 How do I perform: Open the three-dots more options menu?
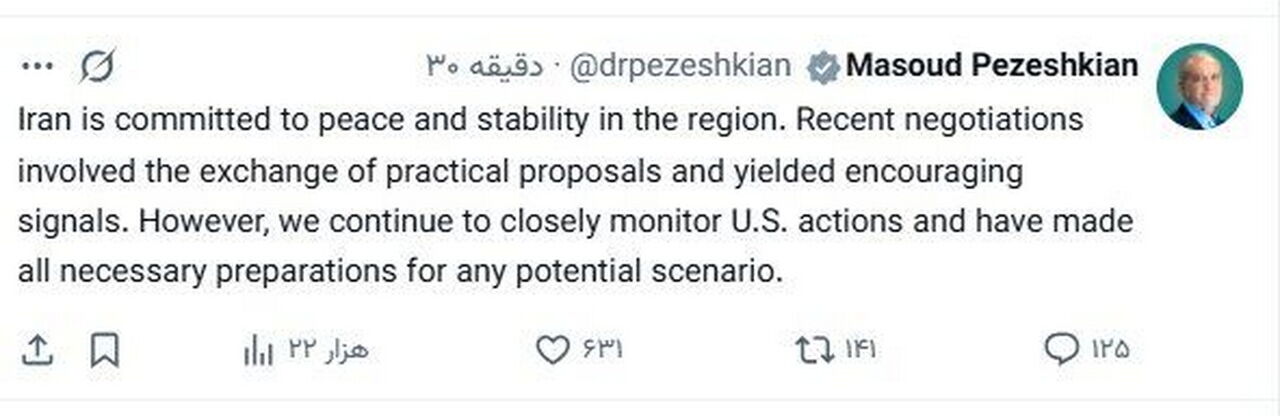point(36,67)
